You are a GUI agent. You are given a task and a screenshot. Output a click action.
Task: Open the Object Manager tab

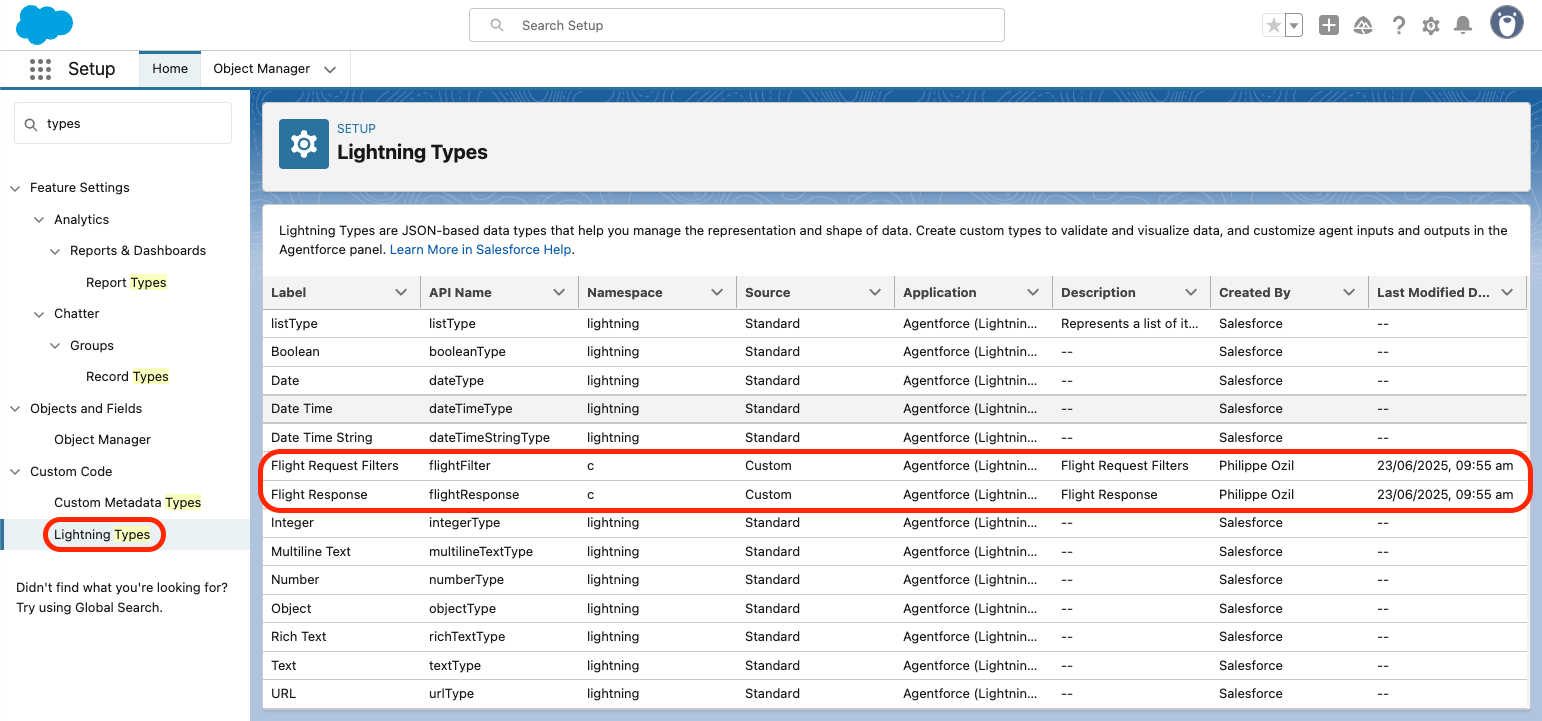[262, 69]
